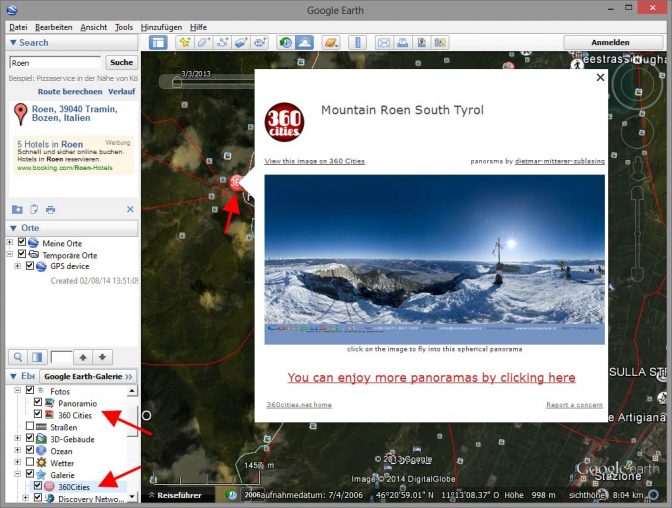Move item up with the up arrow button
Image resolution: width=672 pixels, height=508 pixels.
point(83,357)
